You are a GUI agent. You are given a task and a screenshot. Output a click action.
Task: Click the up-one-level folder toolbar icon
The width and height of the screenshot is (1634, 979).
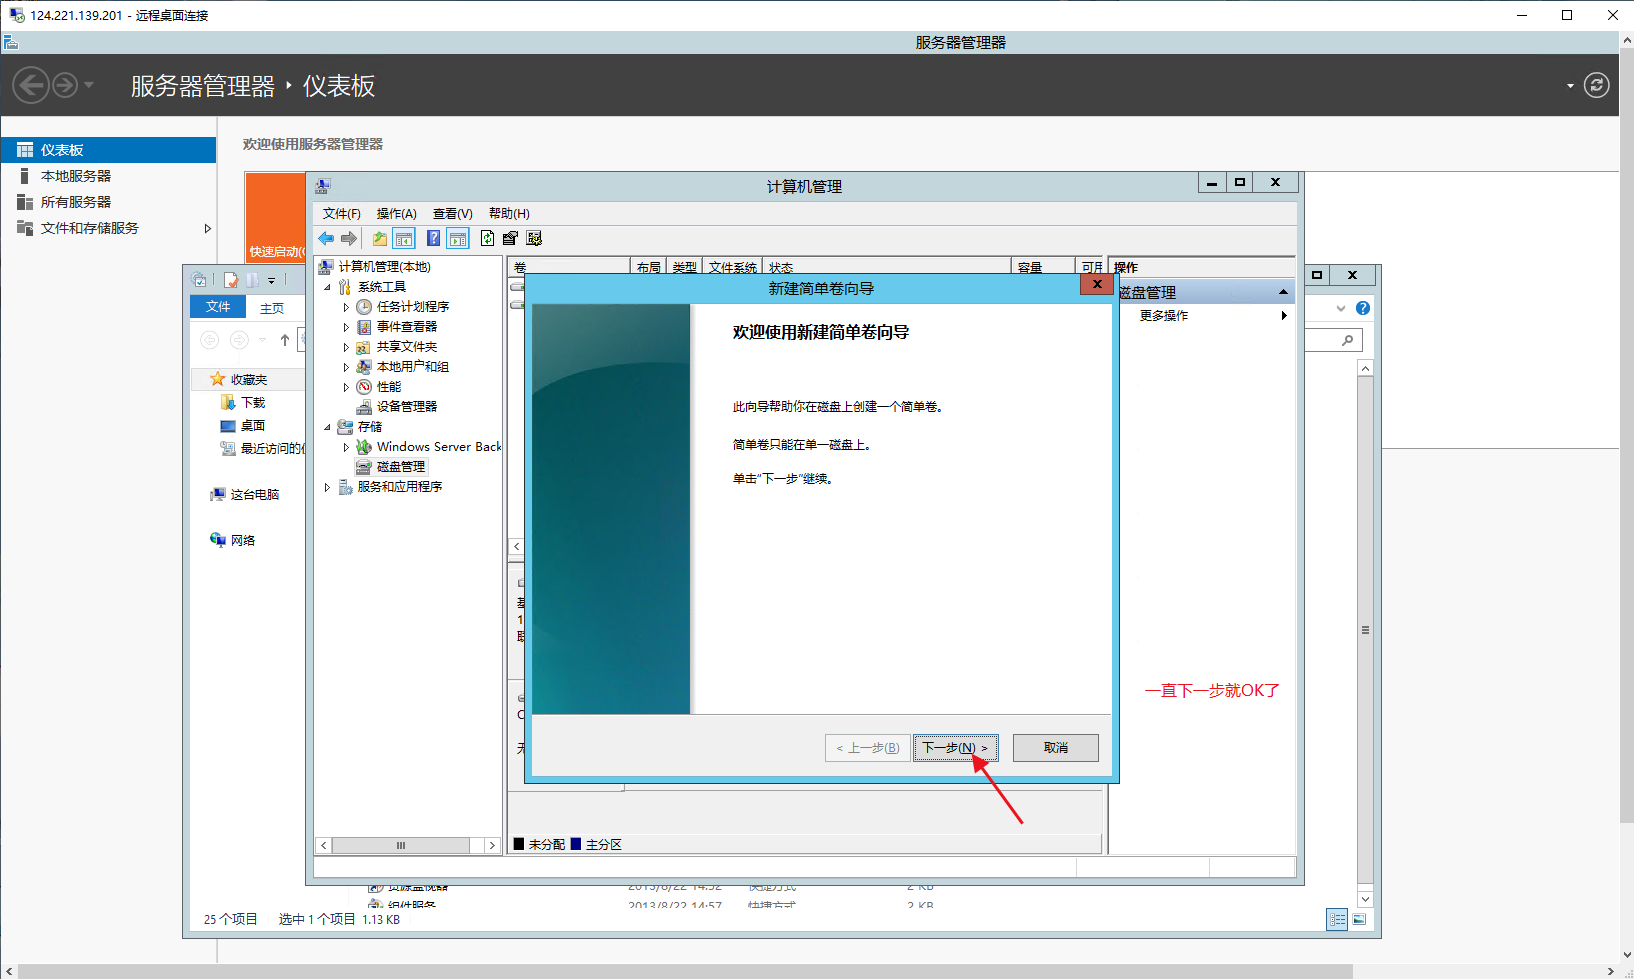379,238
